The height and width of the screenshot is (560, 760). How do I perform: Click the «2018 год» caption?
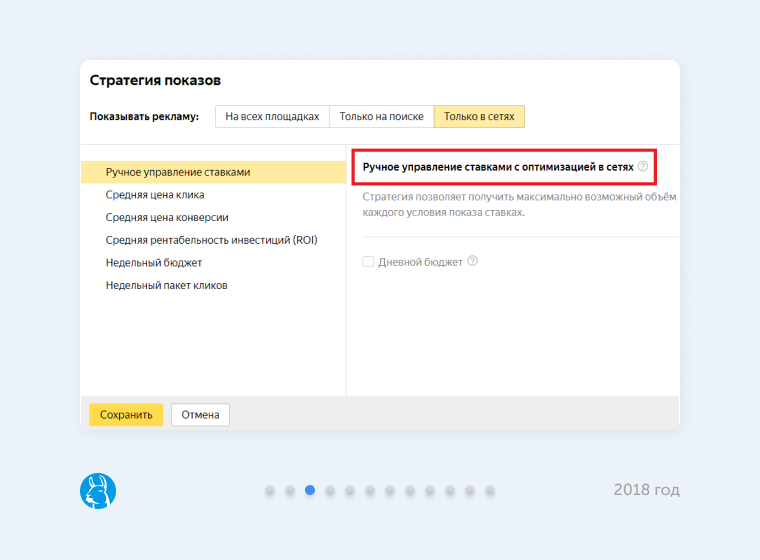pos(647,490)
